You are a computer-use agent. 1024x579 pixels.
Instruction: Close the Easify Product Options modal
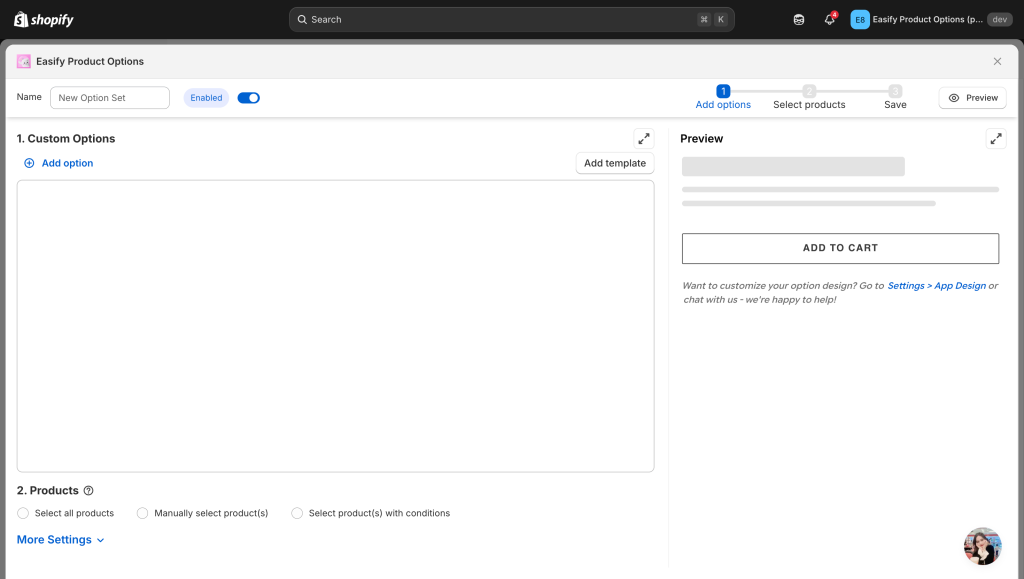coord(997,61)
